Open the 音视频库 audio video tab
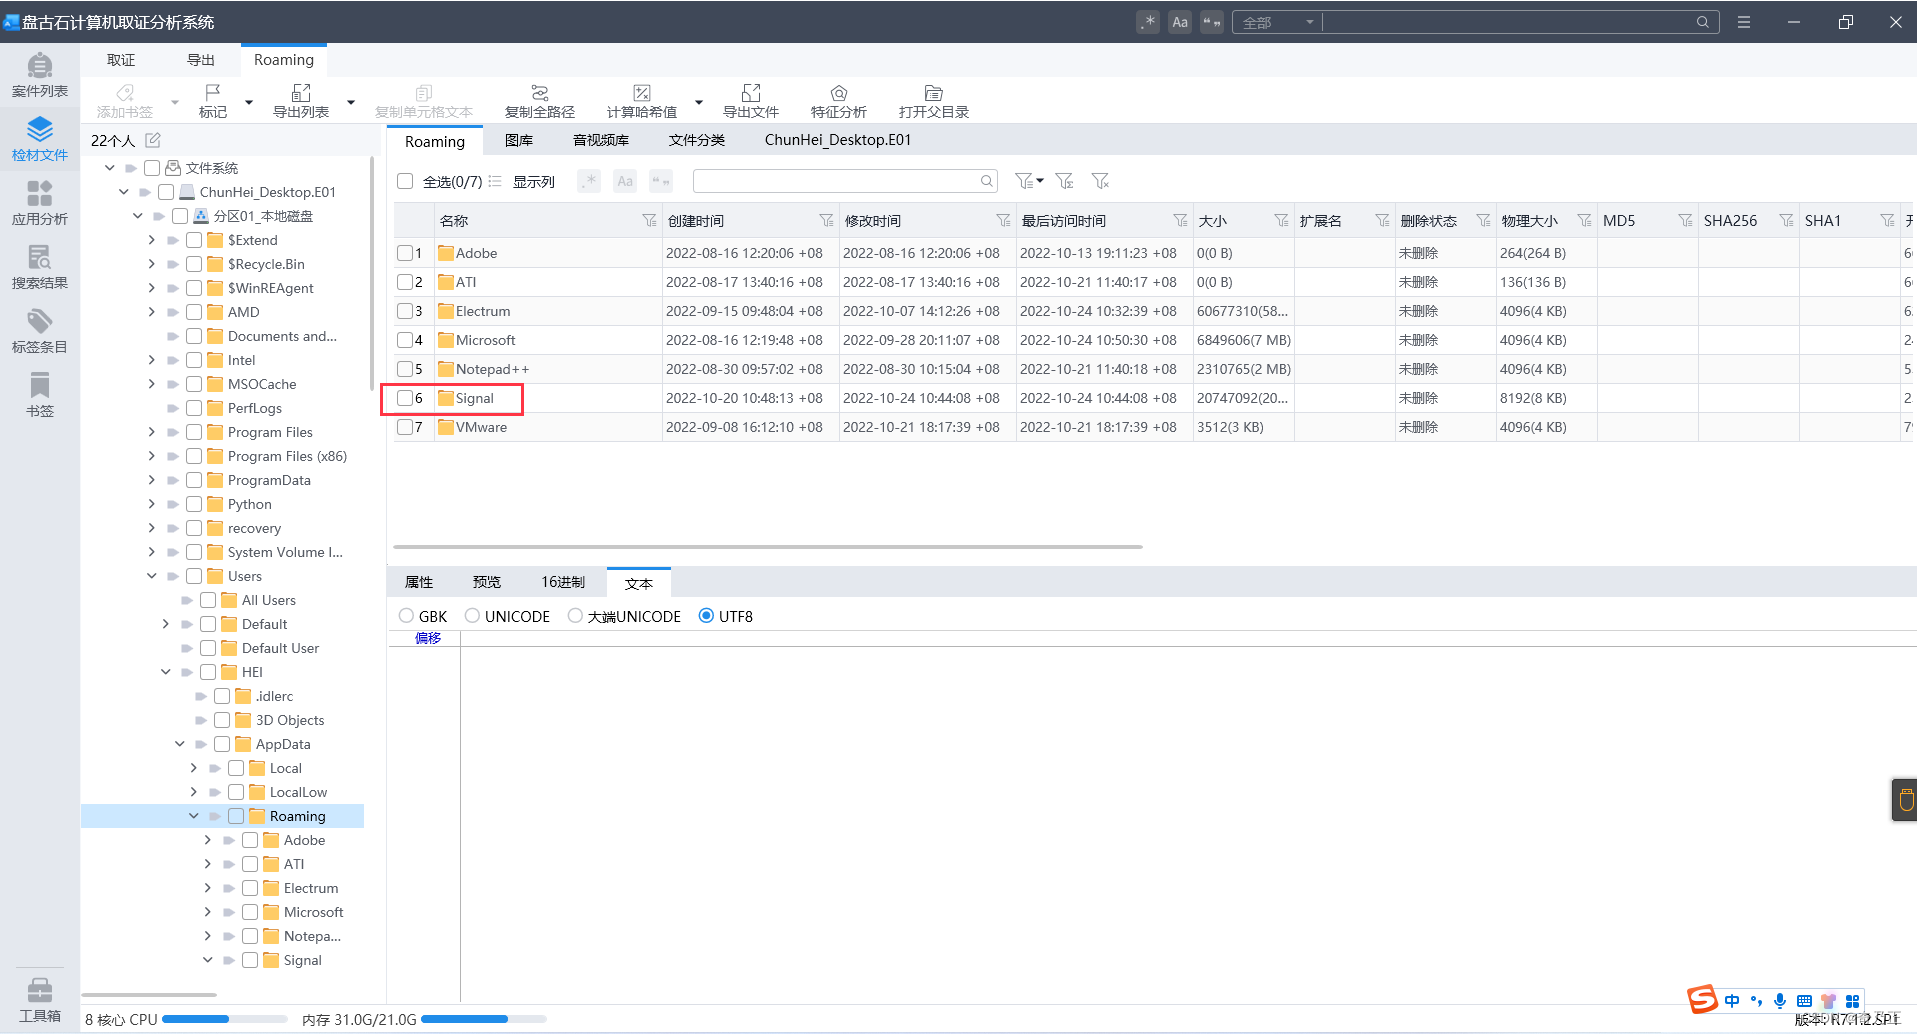Viewport: 1917px width, 1034px height. click(x=601, y=140)
